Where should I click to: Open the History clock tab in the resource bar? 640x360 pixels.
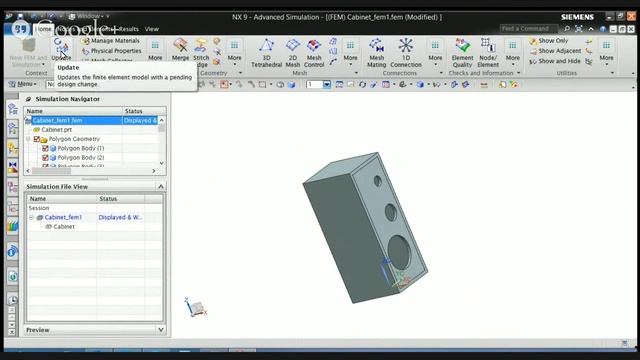13,300
